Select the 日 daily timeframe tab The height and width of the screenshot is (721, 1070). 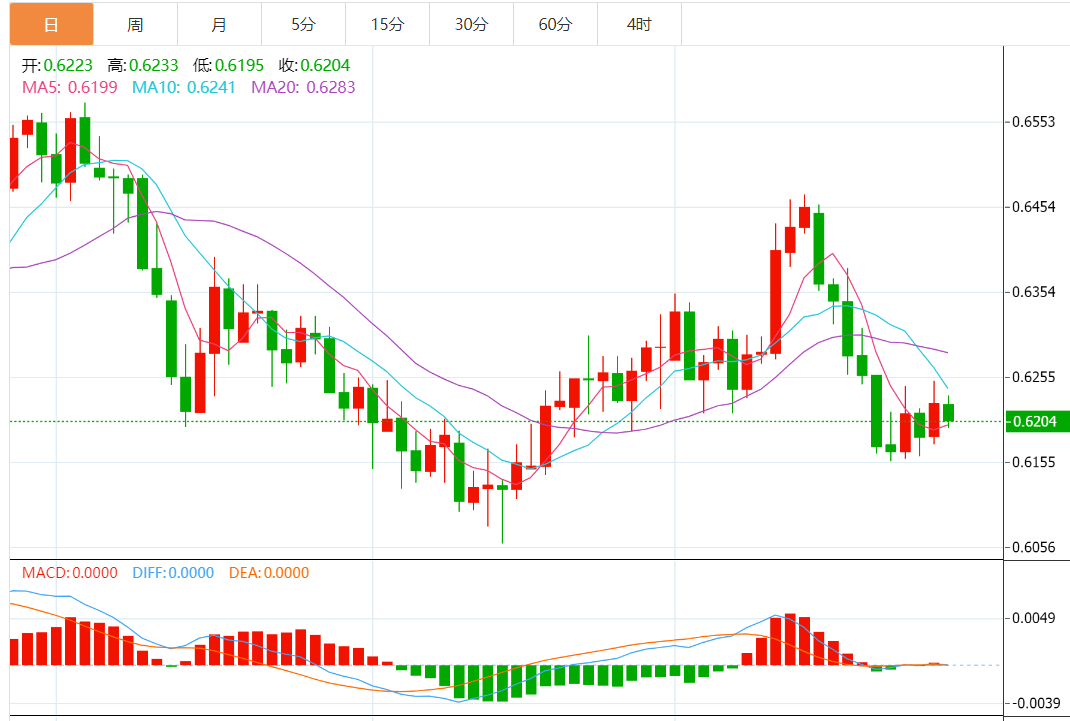[x=51, y=25]
